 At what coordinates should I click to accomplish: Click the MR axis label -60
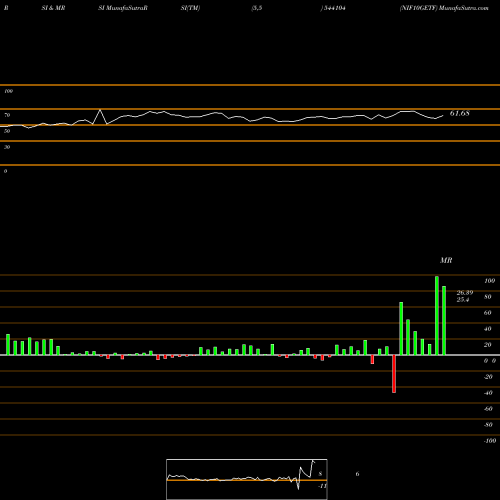click(x=488, y=409)
